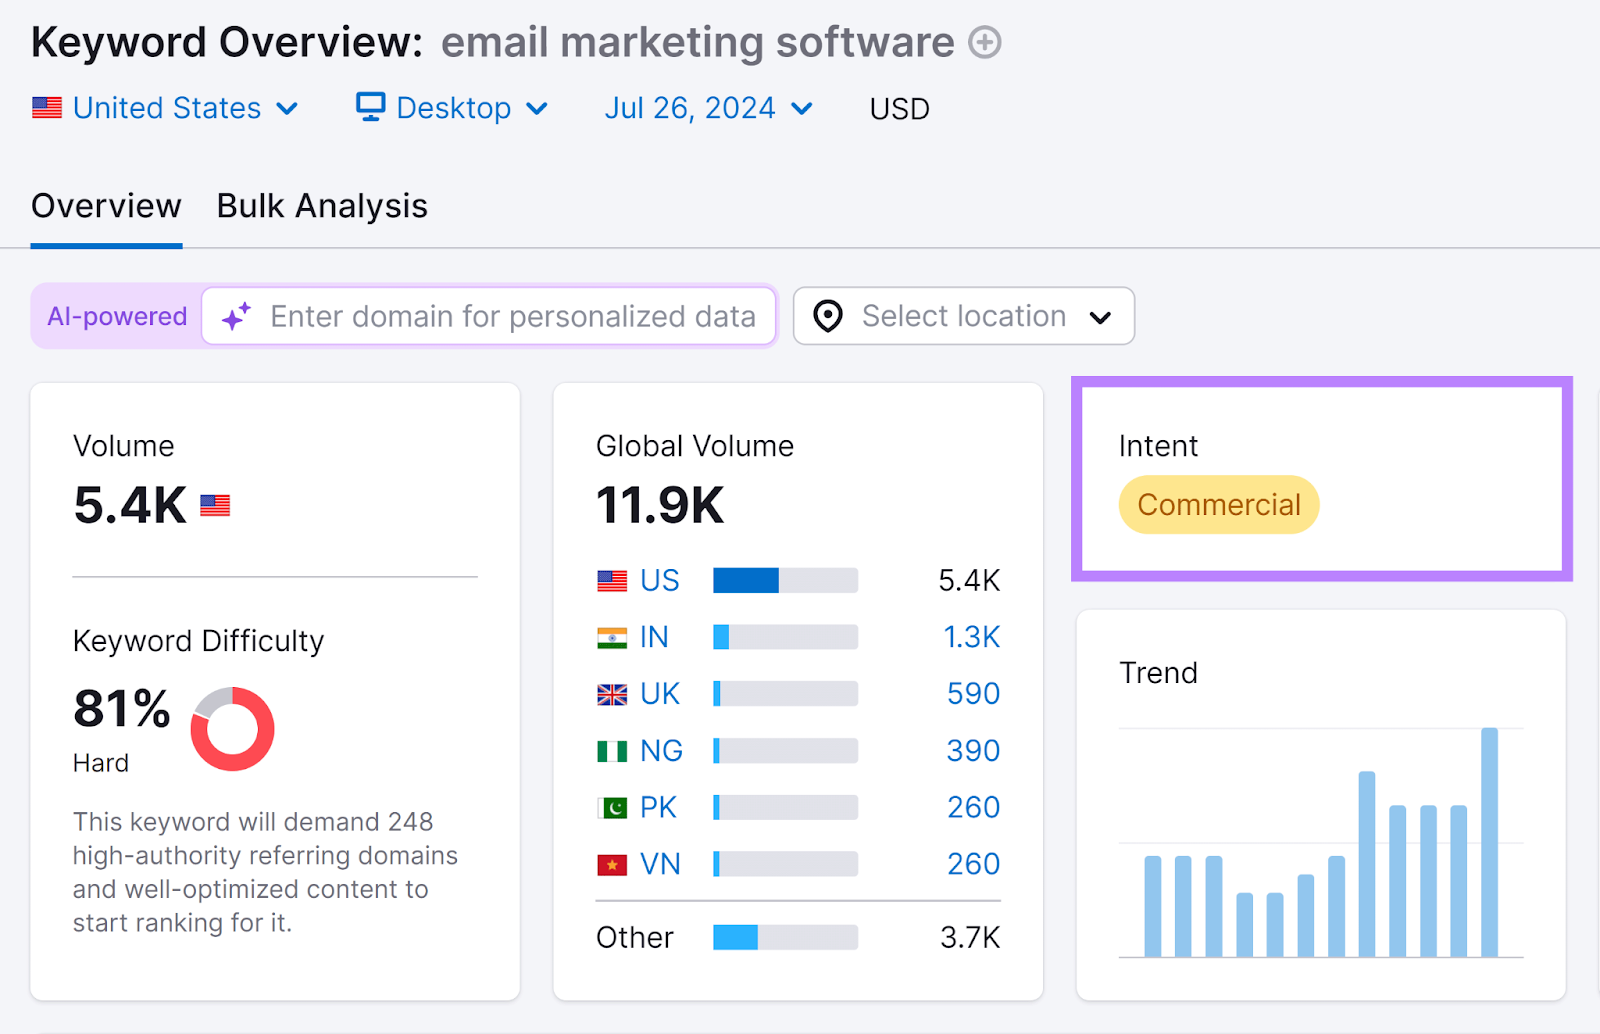This screenshot has width=1600, height=1034.
Task: Open the Select location dropdown
Action: click(963, 316)
